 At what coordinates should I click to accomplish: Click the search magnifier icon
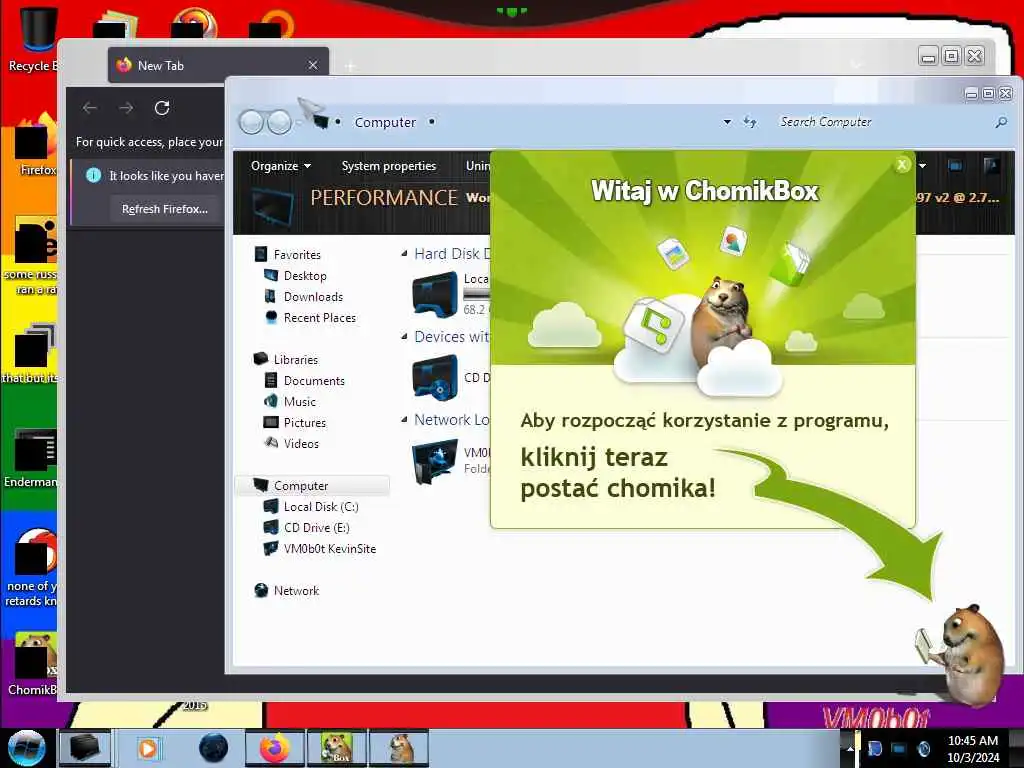click(x=1000, y=122)
